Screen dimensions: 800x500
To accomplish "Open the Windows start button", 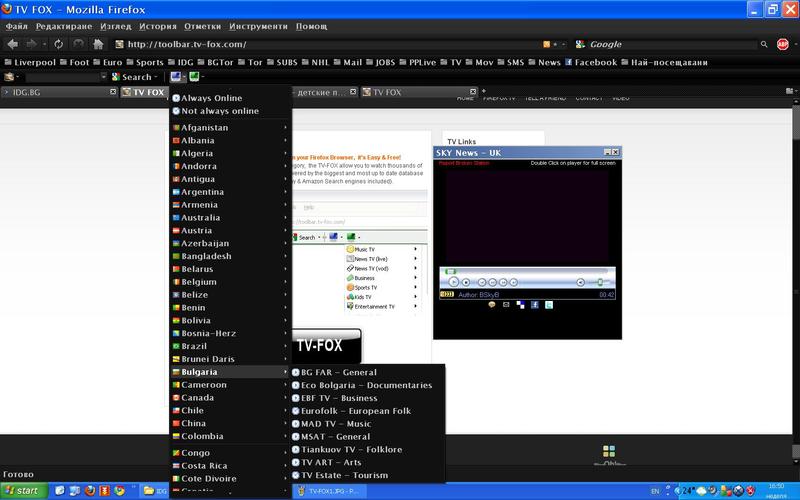I will pos(24,491).
